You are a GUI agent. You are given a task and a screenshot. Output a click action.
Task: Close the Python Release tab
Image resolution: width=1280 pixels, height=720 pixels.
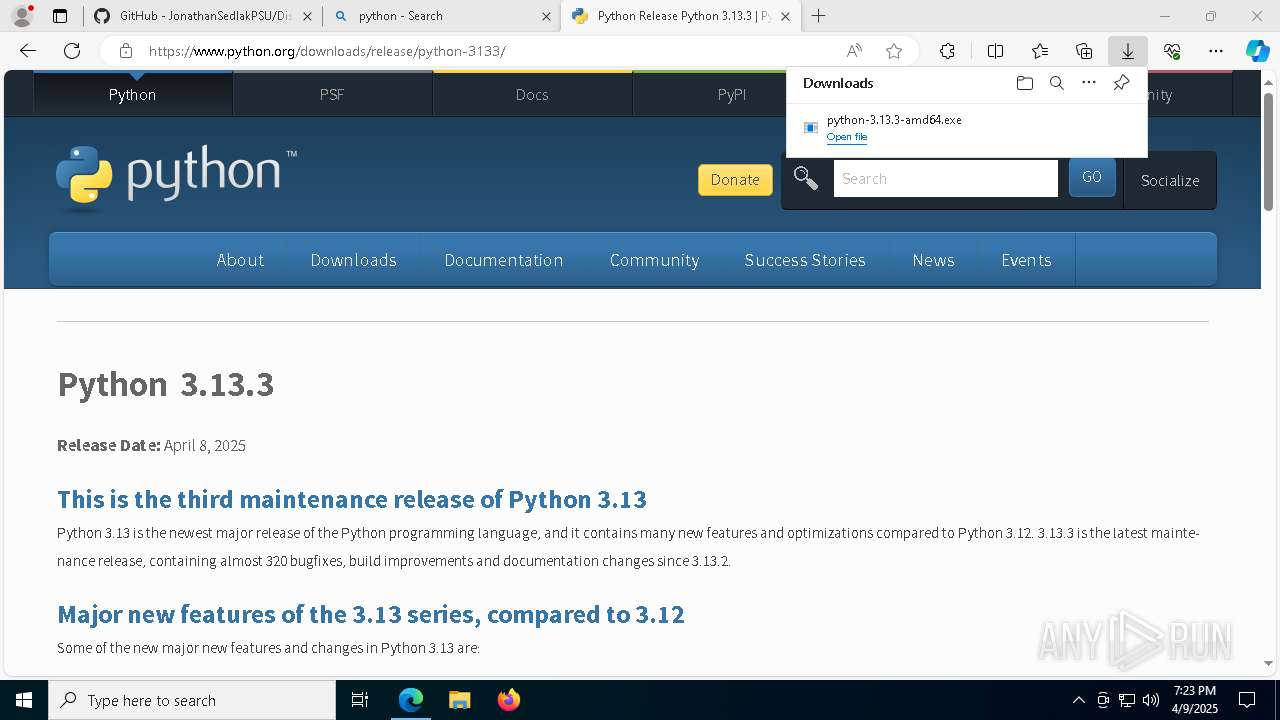785,16
